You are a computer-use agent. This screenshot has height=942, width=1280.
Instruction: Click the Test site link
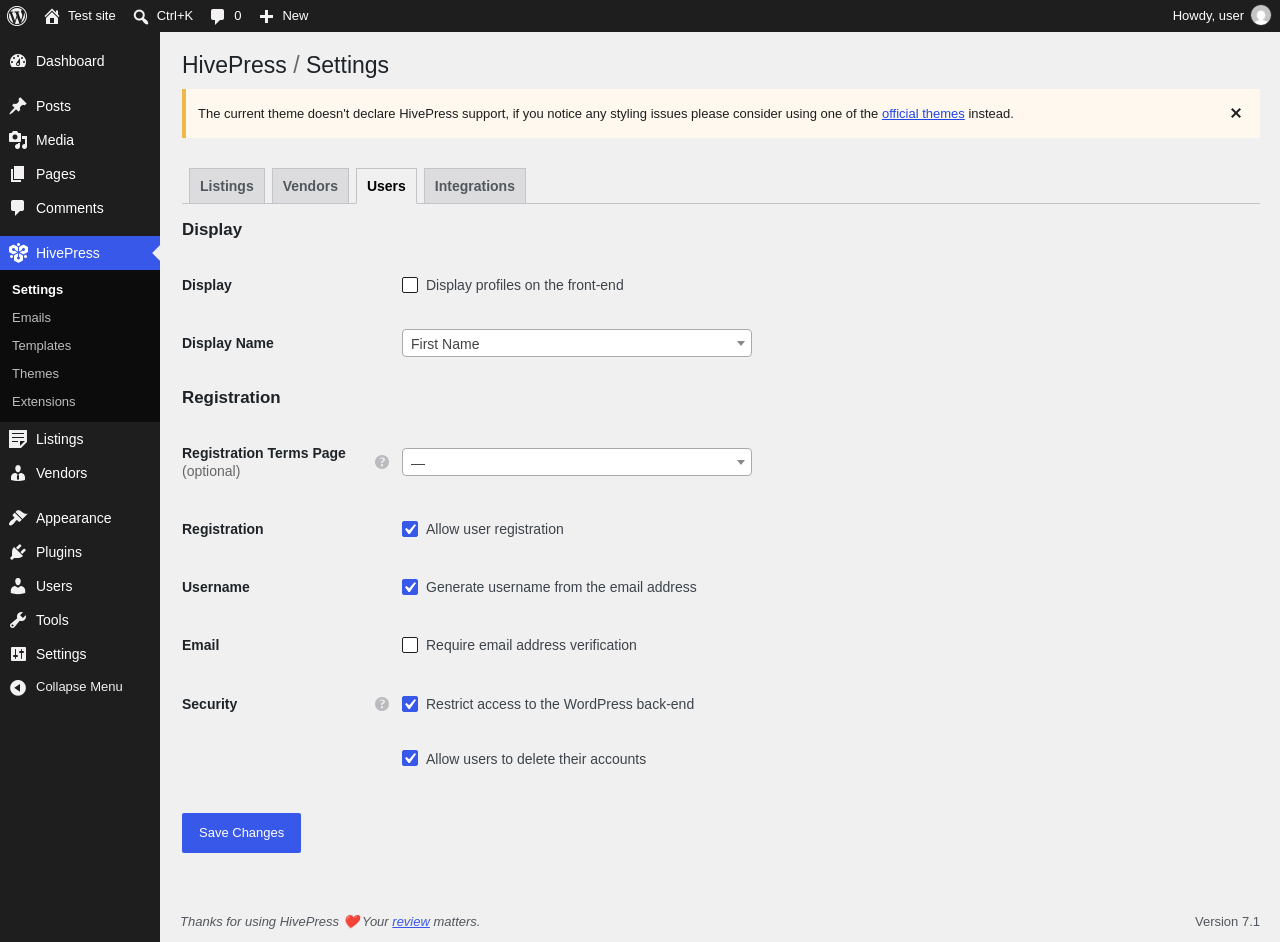point(92,16)
